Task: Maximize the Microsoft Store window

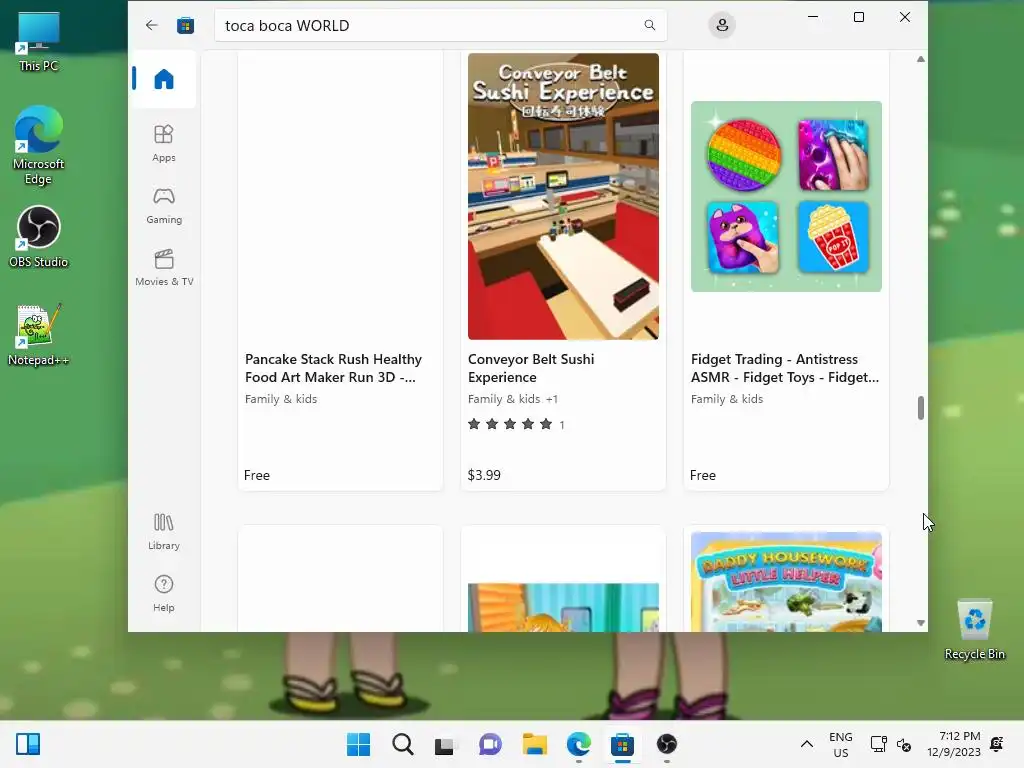Action: (859, 17)
